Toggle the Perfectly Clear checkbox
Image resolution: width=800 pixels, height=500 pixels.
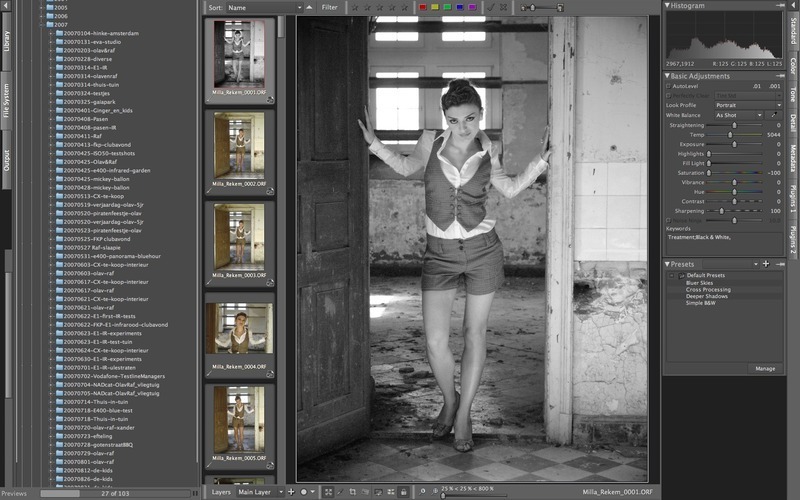(668, 96)
